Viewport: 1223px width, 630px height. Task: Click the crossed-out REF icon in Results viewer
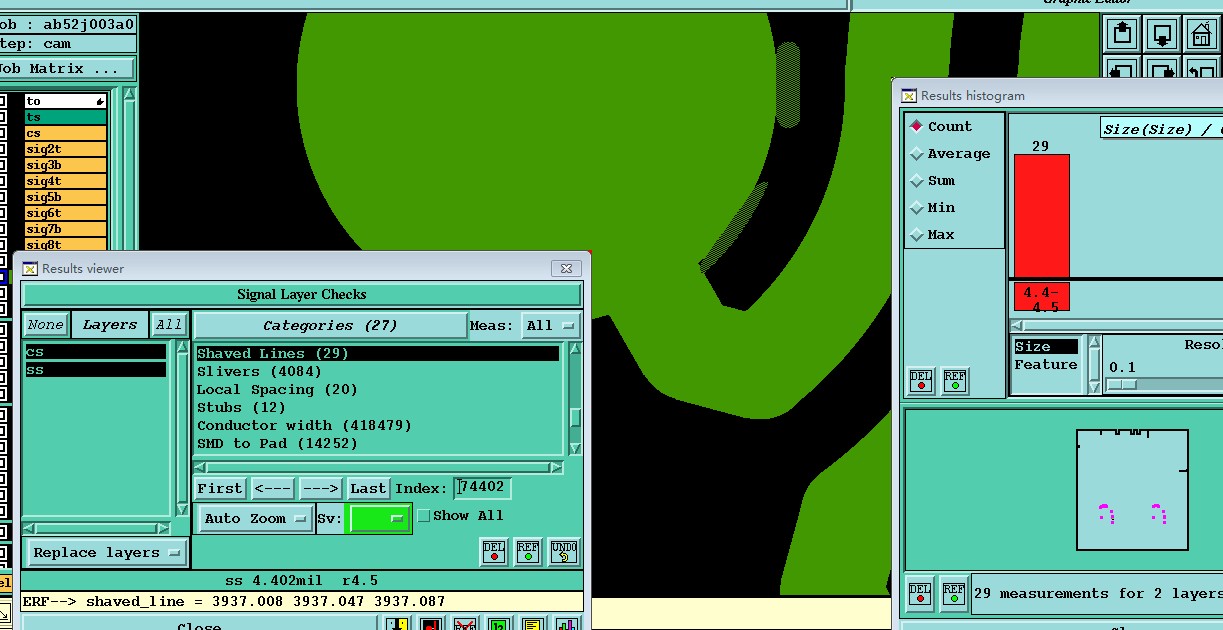coord(465,624)
